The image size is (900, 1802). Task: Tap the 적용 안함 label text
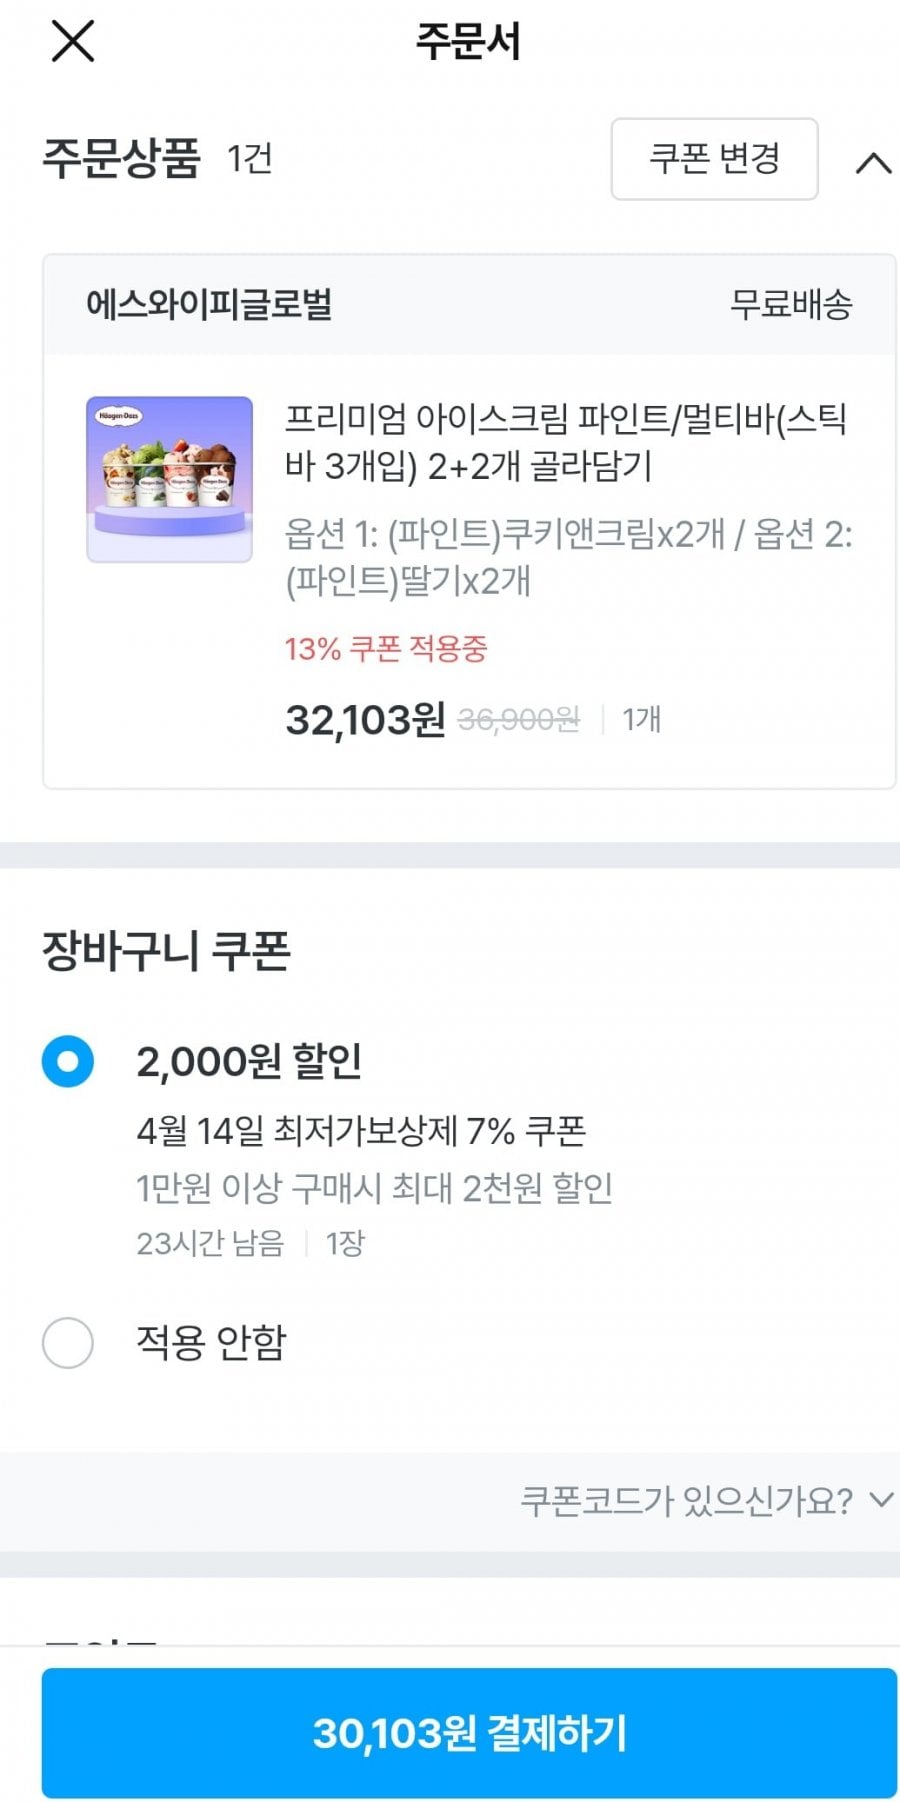pyautogui.click(x=211, y=1342)
